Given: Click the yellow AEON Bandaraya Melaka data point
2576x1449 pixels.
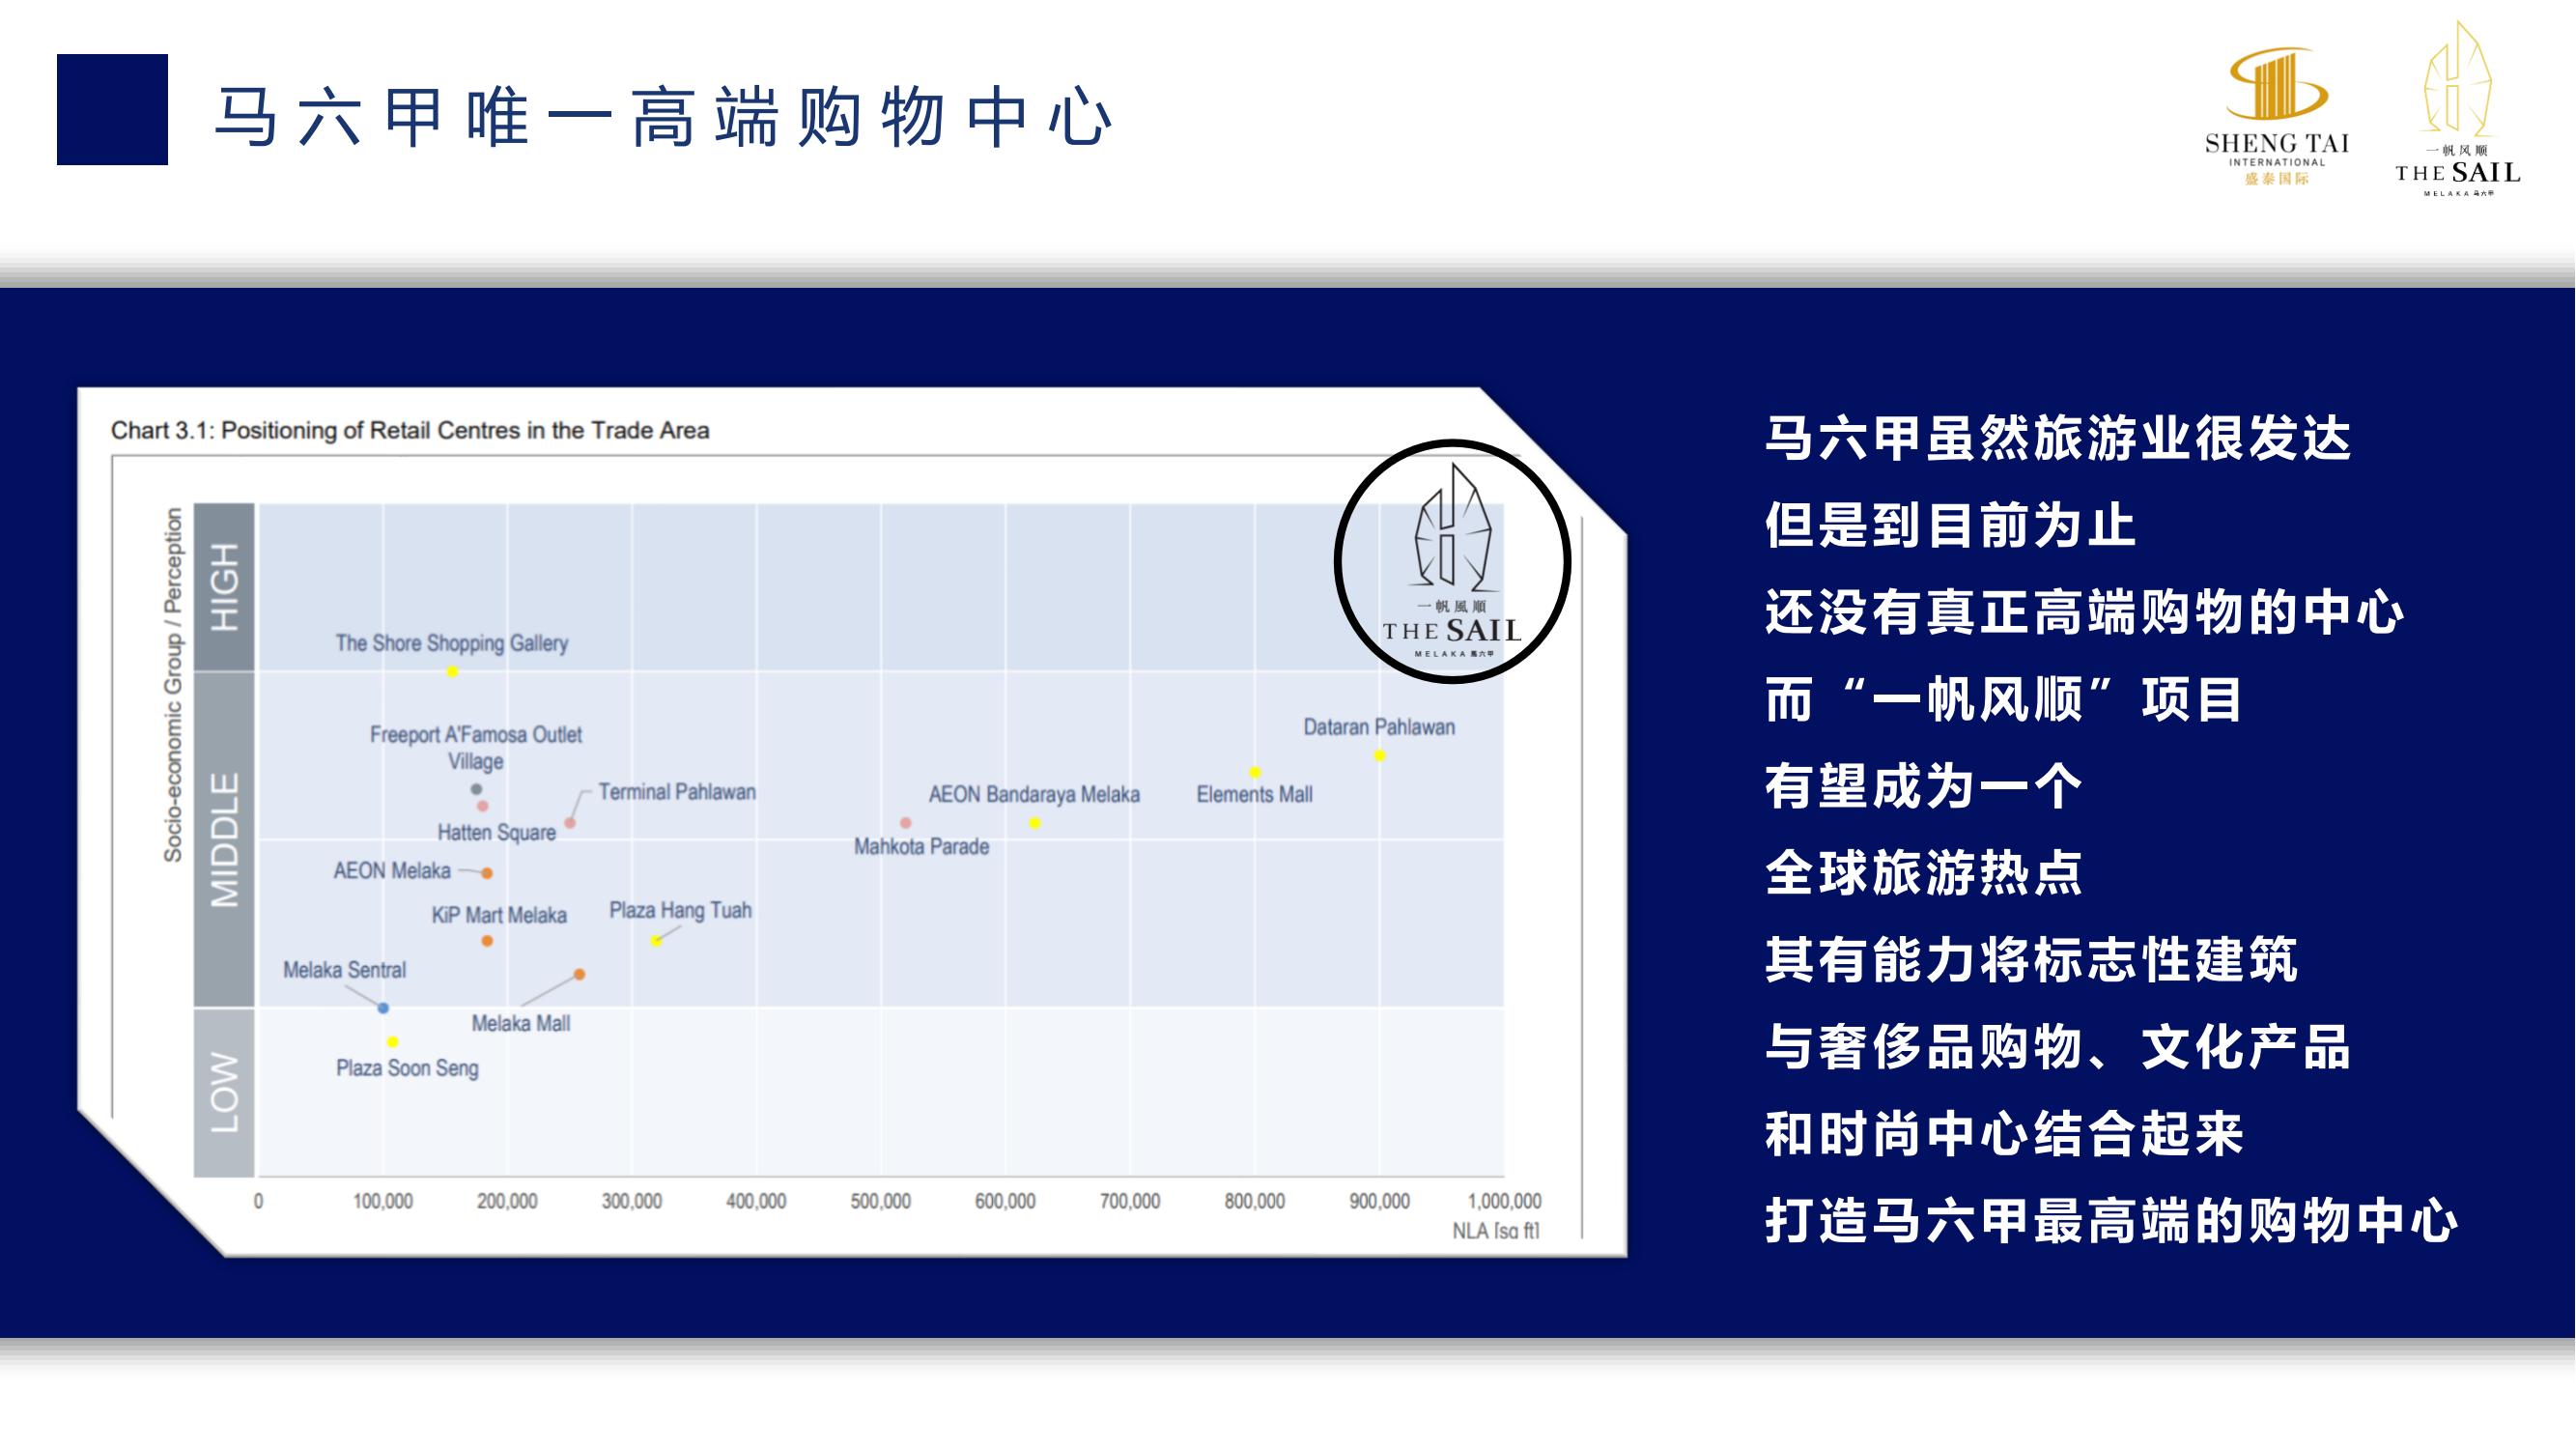Looking at the screenshot, I should point(1035,823).
